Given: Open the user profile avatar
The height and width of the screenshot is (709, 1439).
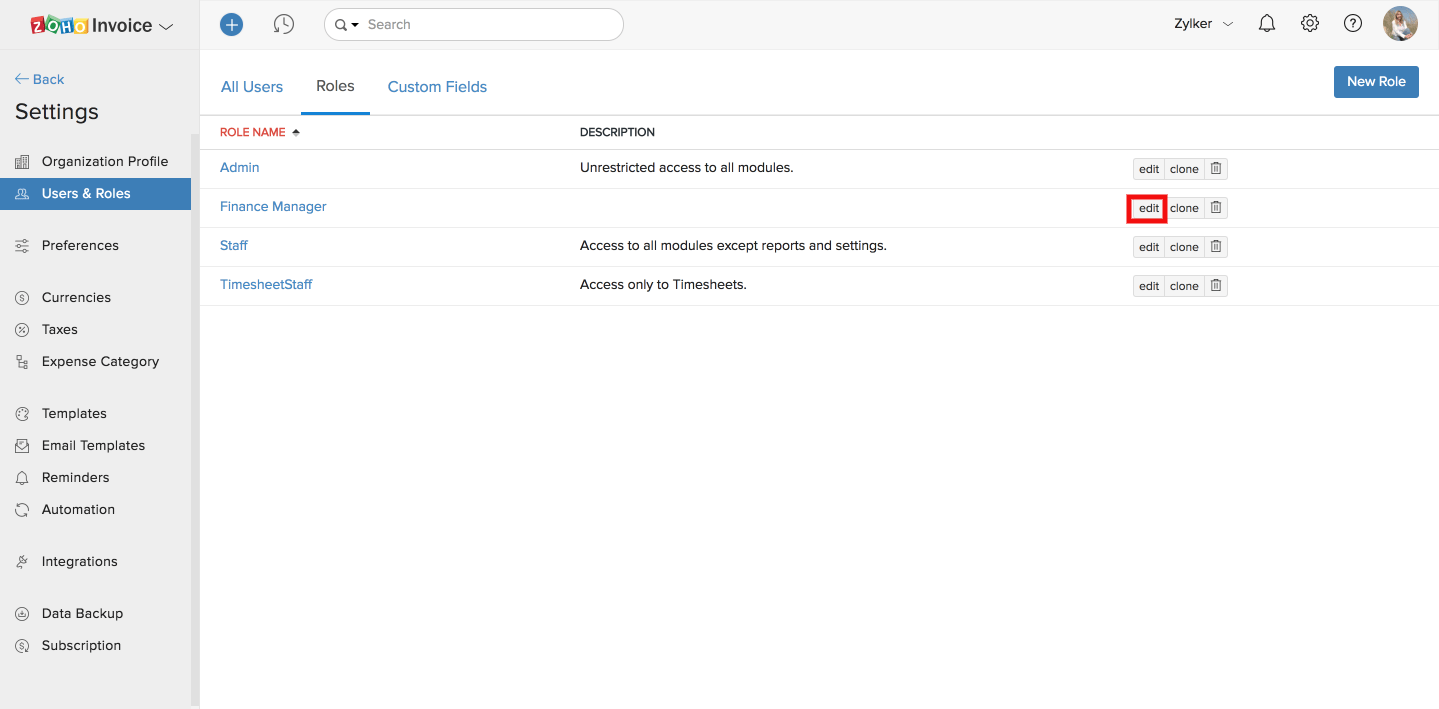Looking at the screenshot, I should (x=1400, y=24).
